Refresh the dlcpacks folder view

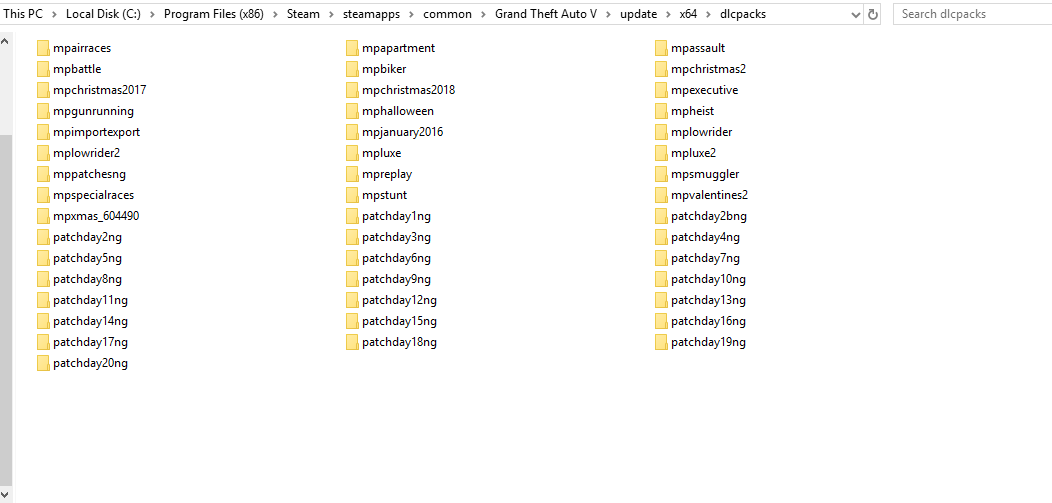[x=873, y=14]
